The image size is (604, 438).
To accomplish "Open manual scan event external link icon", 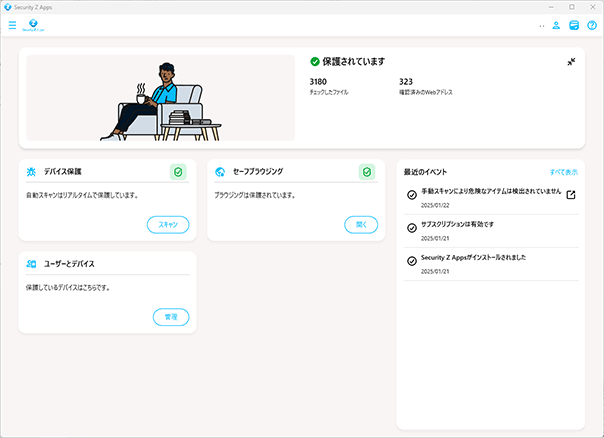I will tap(571, 195).
